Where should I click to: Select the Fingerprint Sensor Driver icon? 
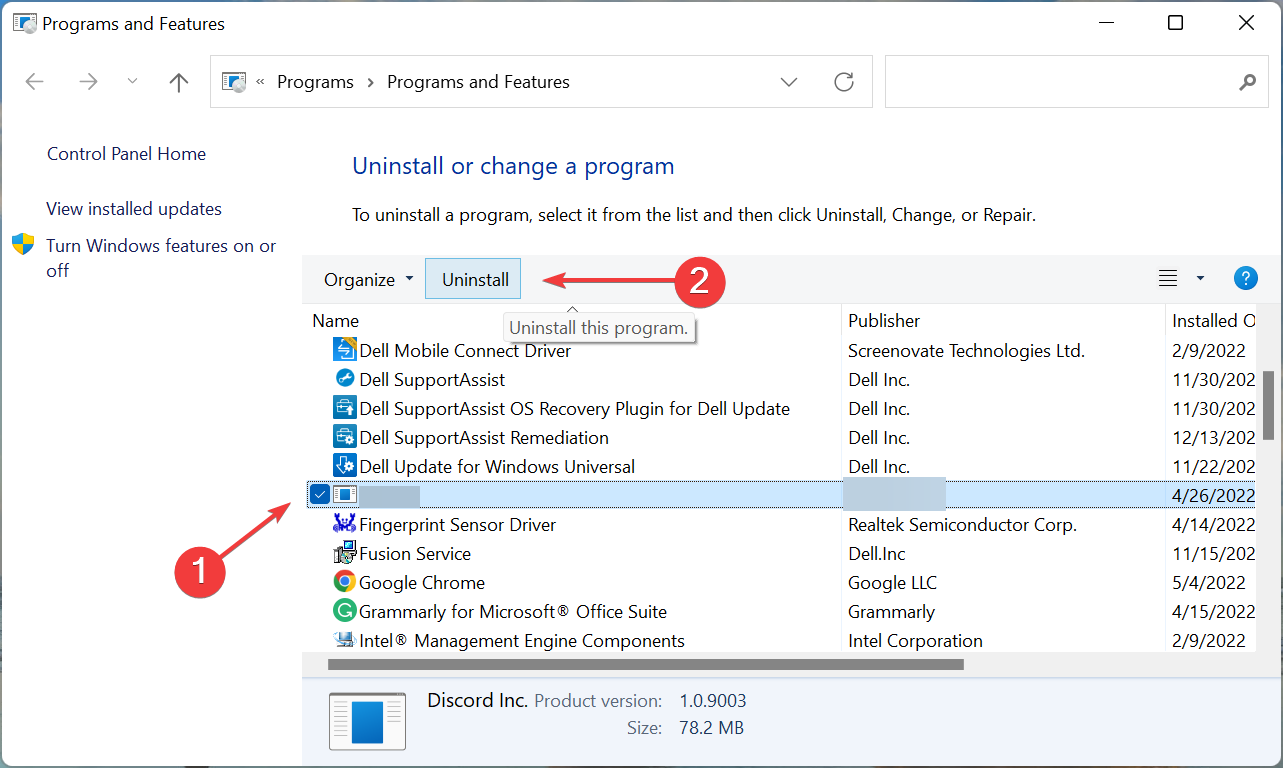tap(344, 524)
